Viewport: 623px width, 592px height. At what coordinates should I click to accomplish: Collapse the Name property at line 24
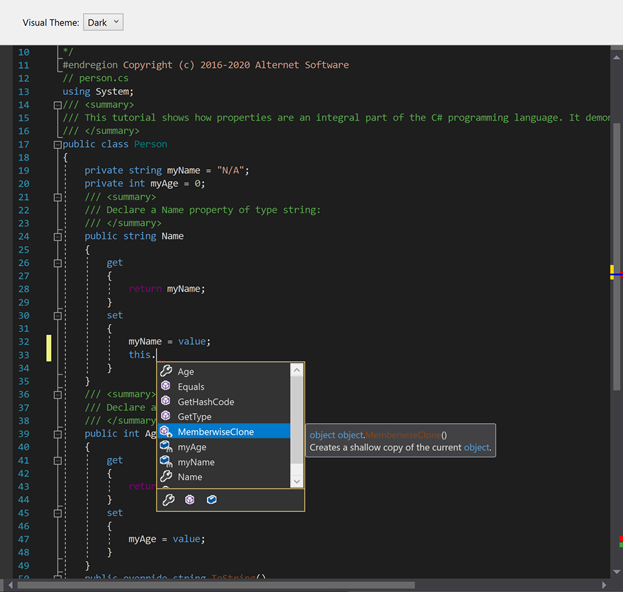[58, 237]
